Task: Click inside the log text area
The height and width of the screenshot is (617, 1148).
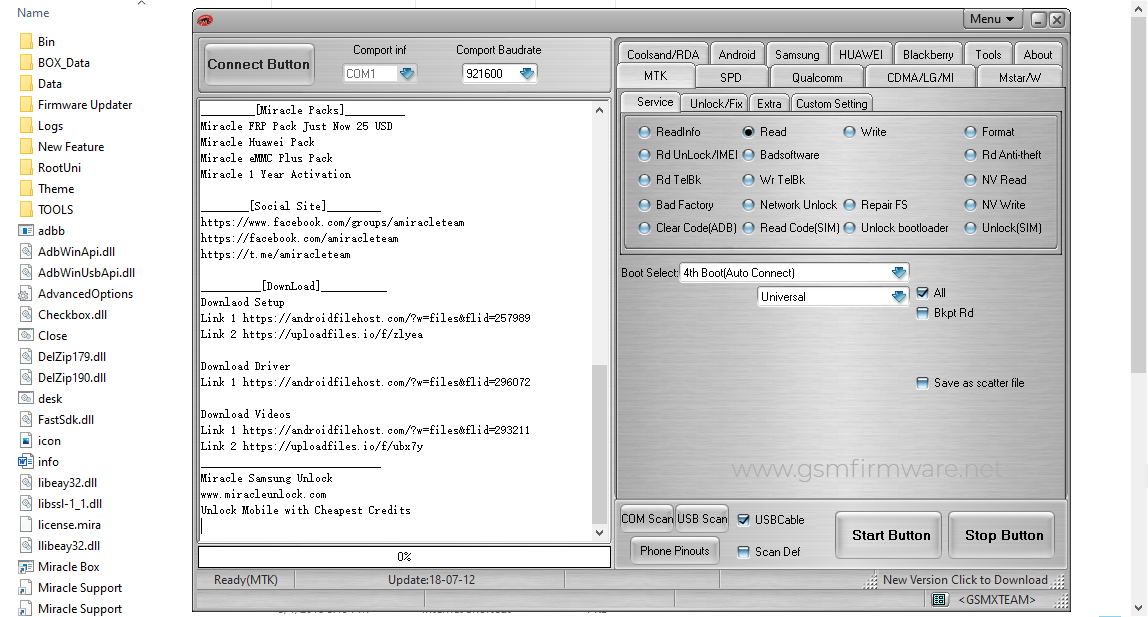Action: [x=395, y=321]
